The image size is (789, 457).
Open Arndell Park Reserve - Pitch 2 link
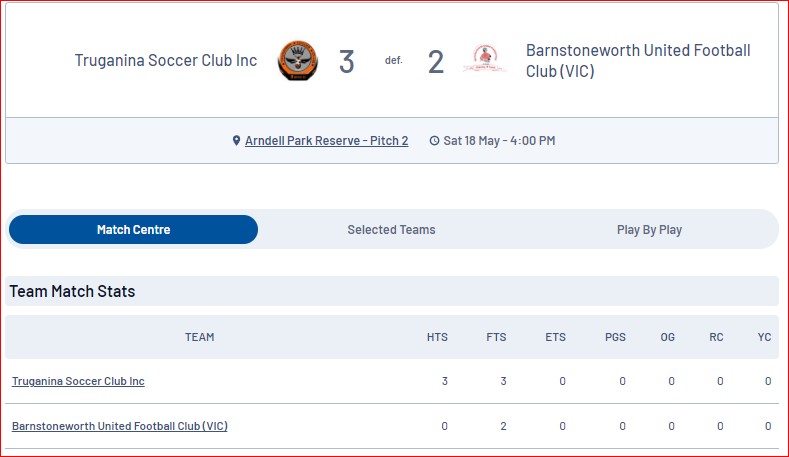click(327, 140)
